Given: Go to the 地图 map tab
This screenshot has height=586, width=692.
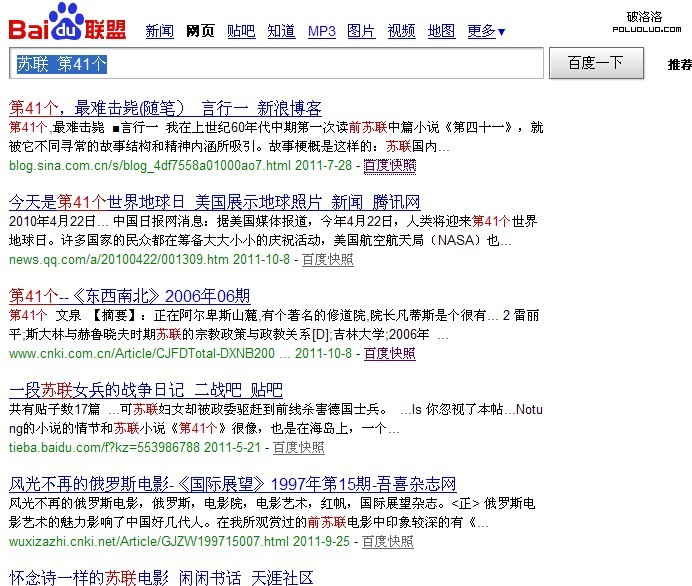Looking at the screenshot, I should [x=441, y=31].
